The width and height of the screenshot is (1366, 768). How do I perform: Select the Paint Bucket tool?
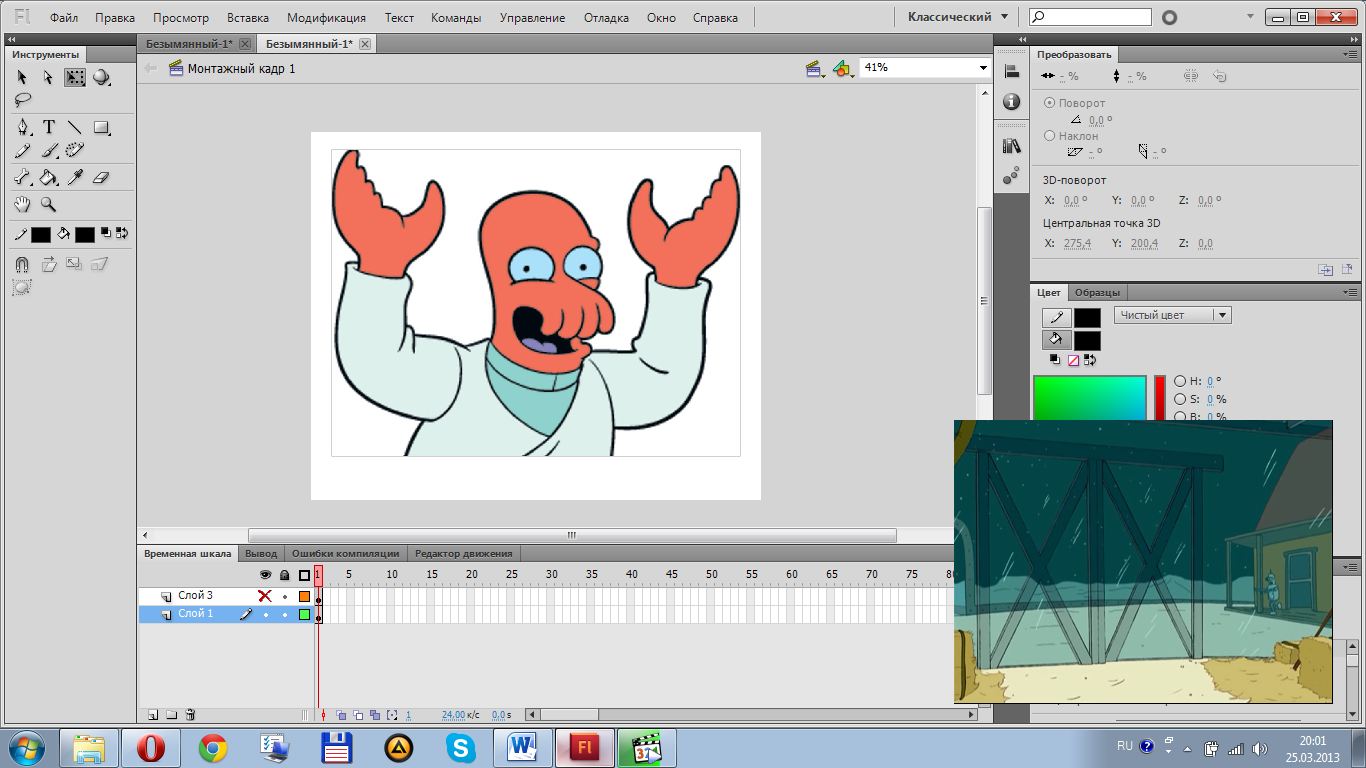(x=48, y=177)
